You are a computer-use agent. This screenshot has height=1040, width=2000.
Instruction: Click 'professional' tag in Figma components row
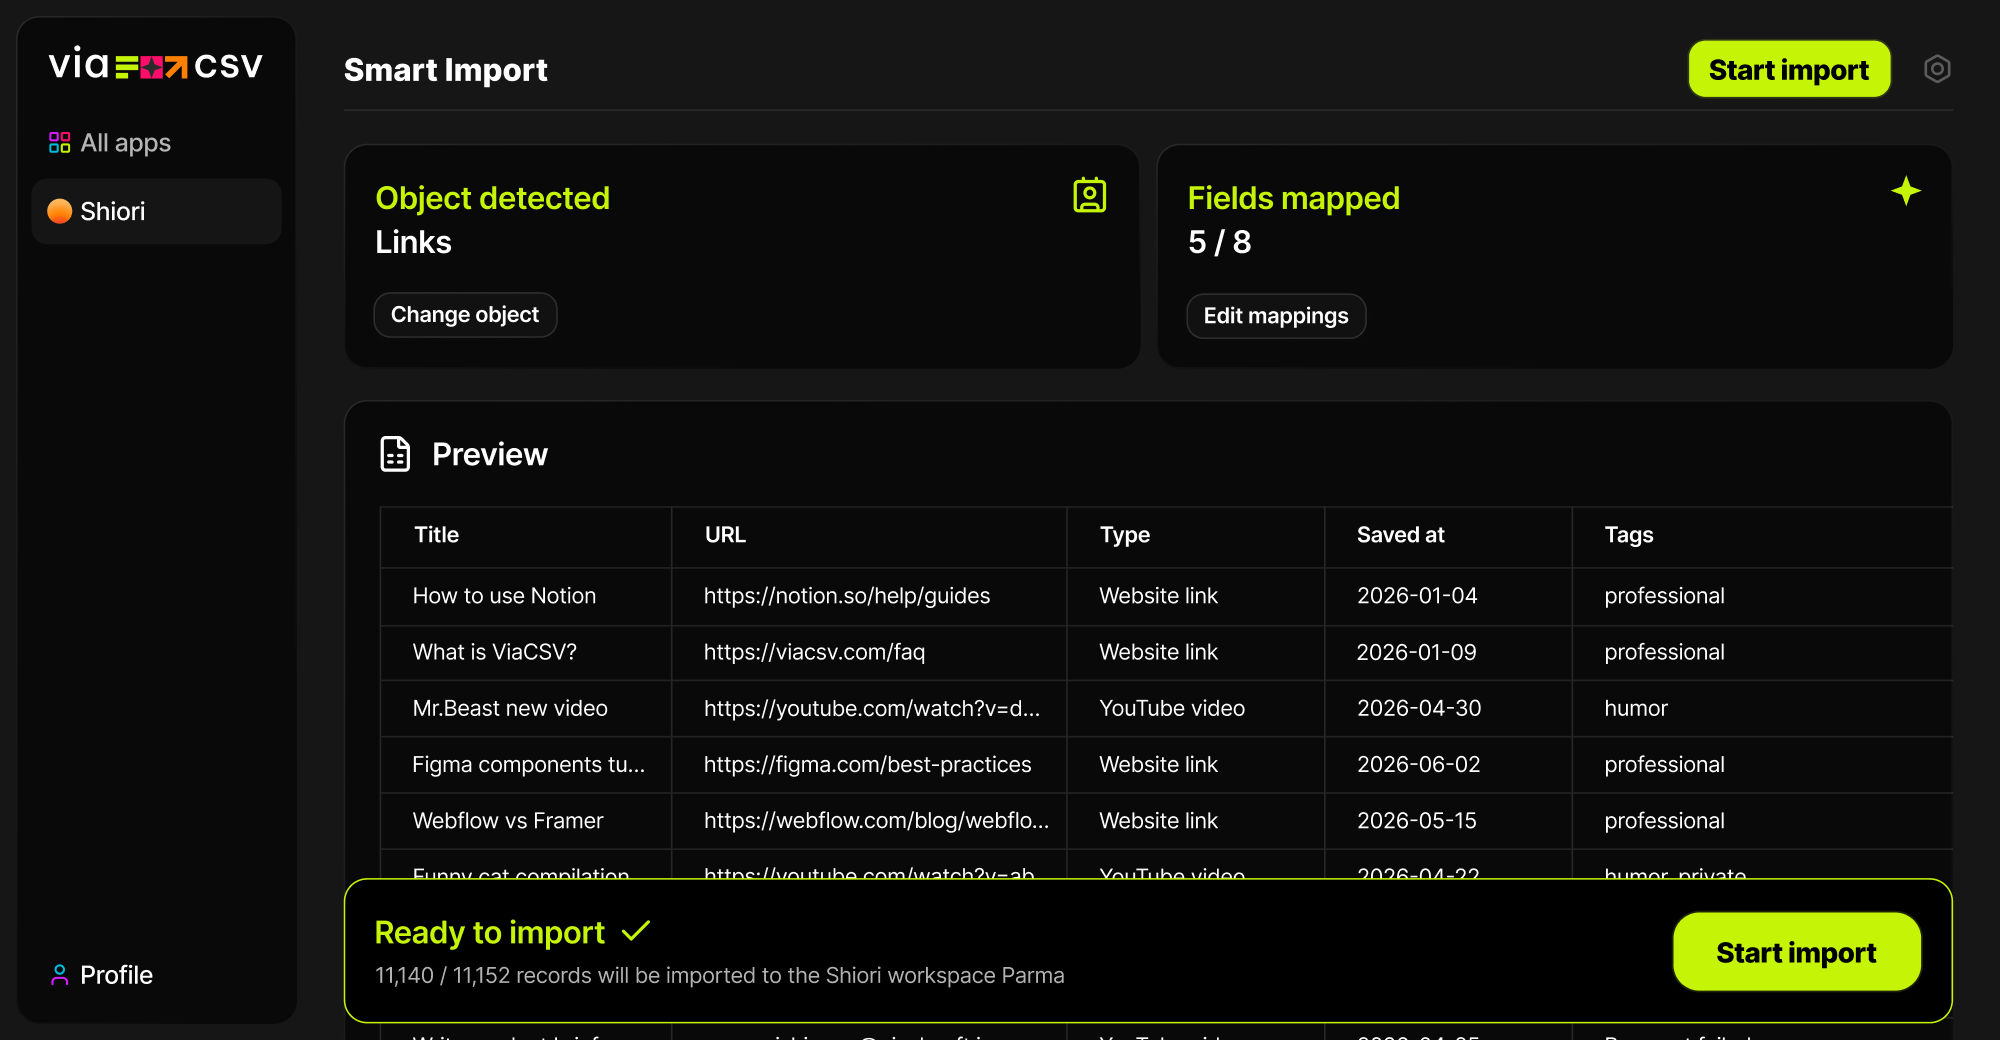pyautogui.click(x=1664, y=765)
